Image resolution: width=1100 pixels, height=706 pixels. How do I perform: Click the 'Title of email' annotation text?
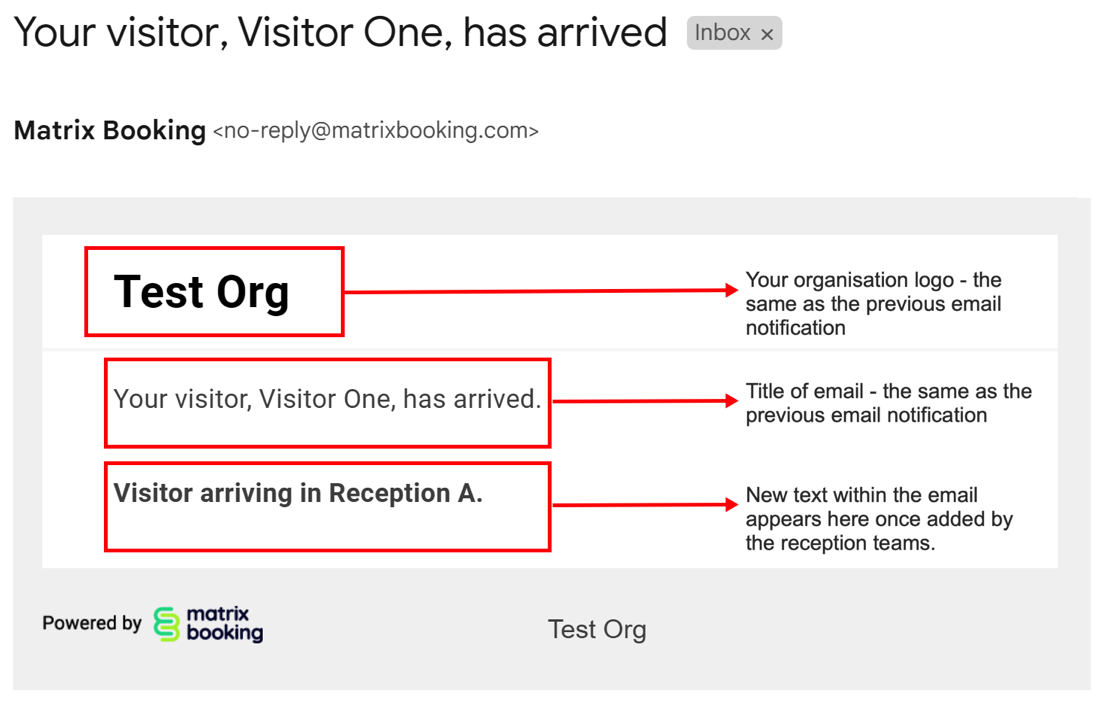[x=888, y=403]
